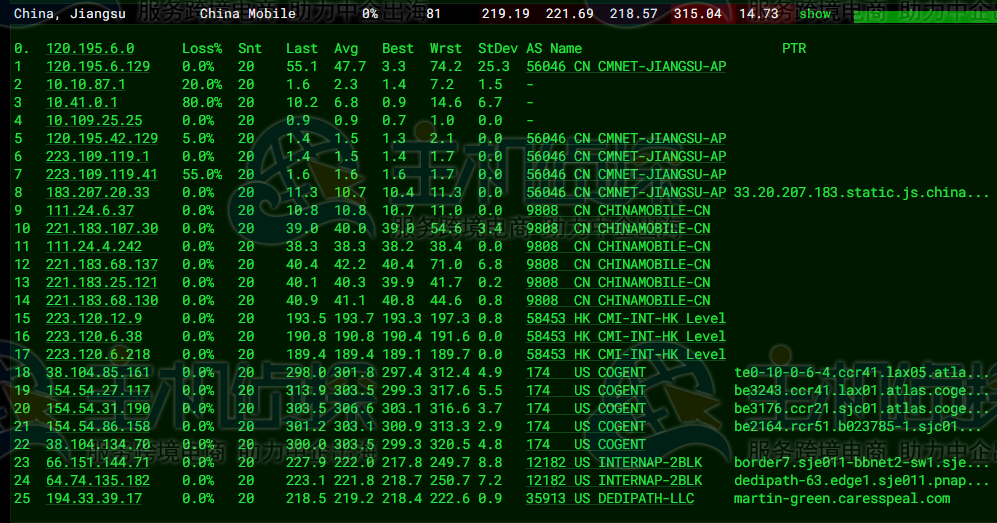Open IP 38.104.85.161
Screen dimensions: 997x523
click(x=98, y=372)
